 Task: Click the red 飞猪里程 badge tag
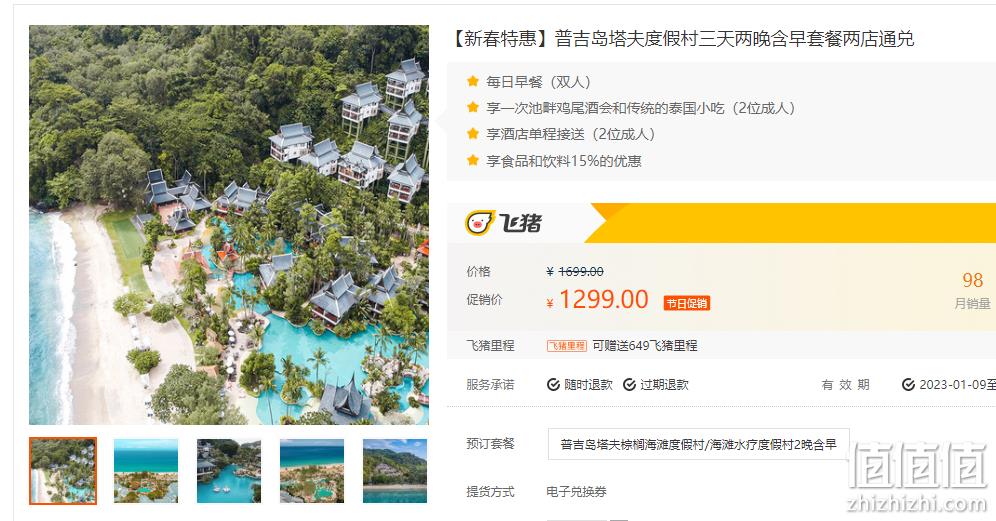567,346
